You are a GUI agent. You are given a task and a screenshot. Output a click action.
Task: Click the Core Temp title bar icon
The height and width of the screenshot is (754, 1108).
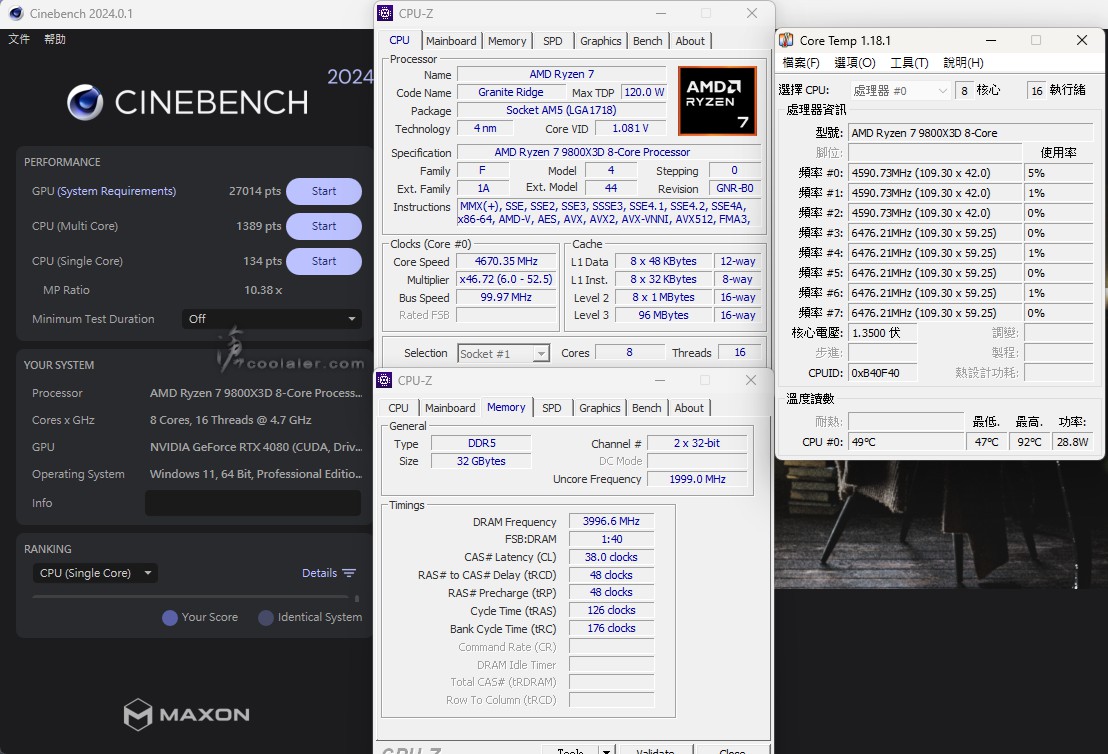point(786,40)
